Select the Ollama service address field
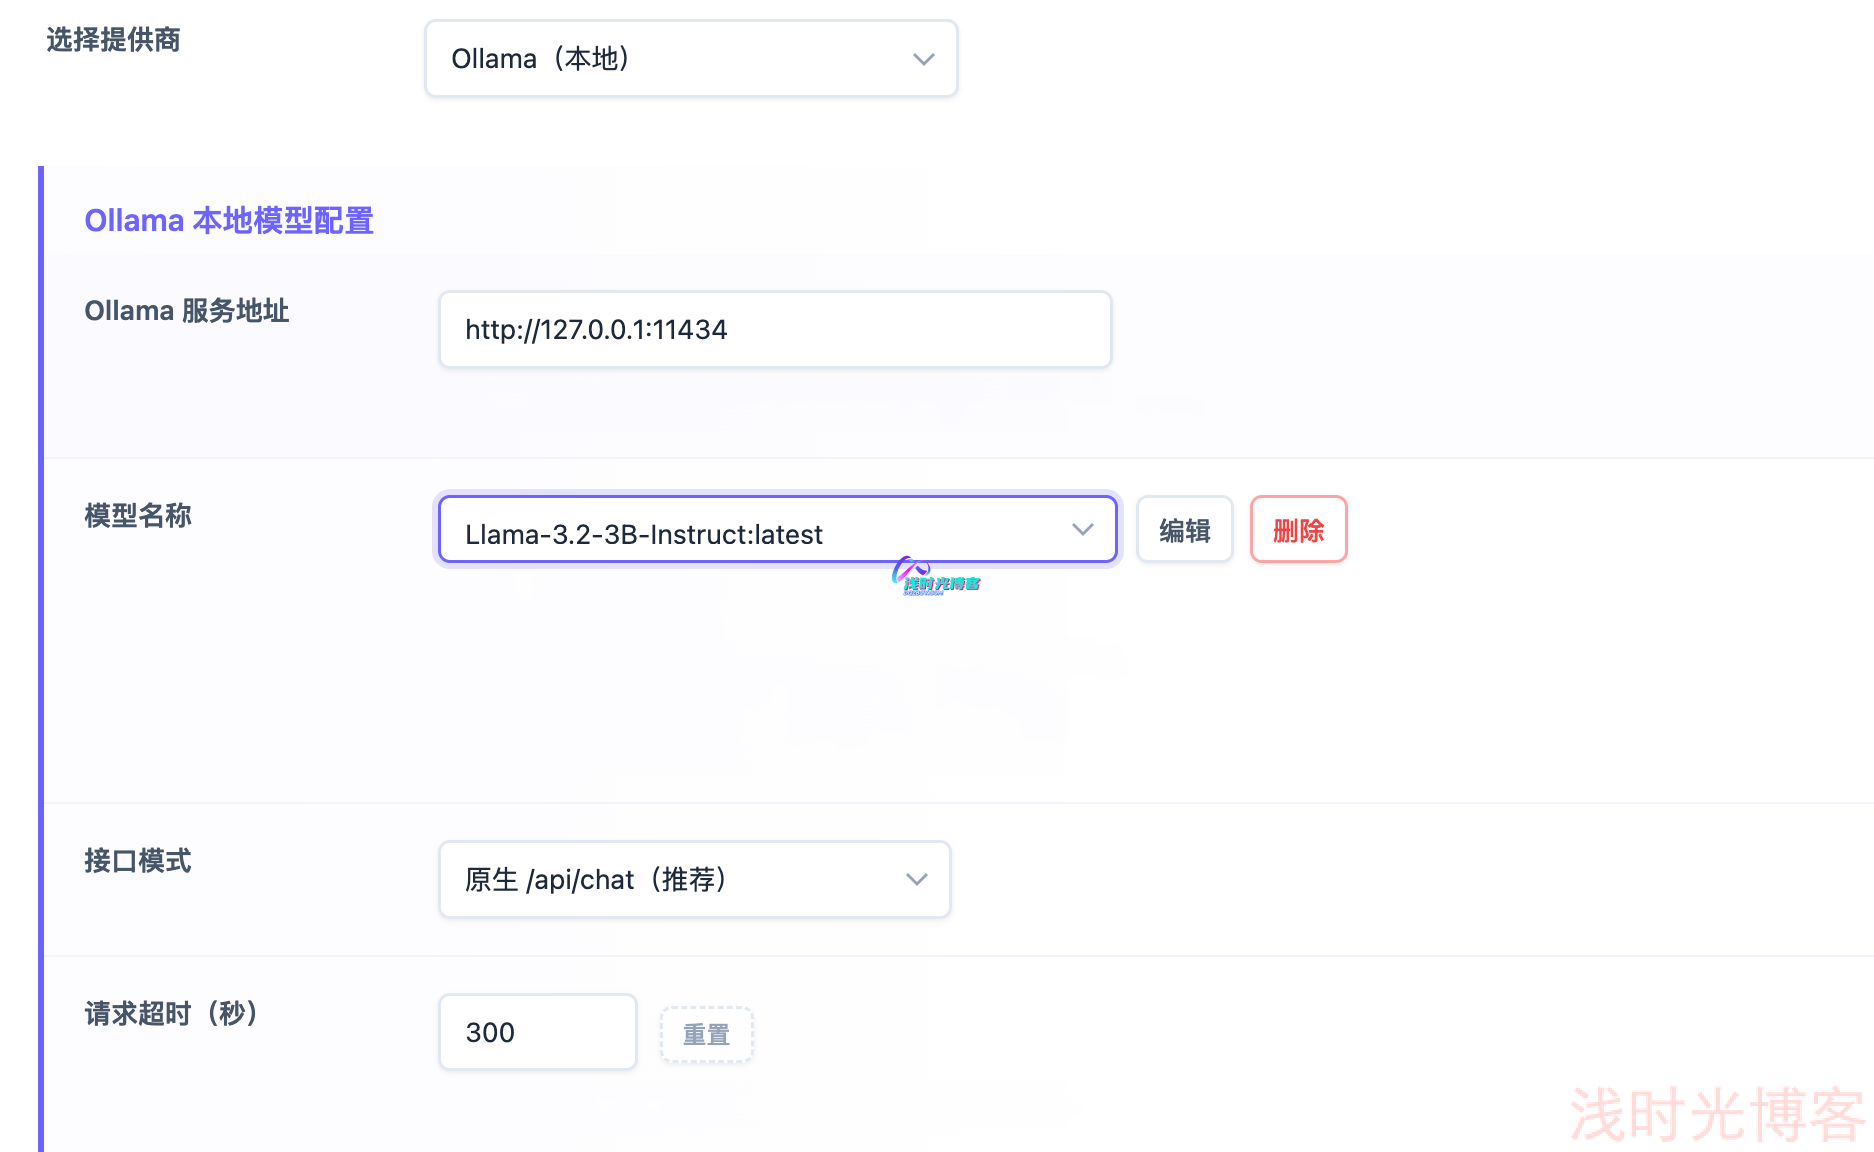This screenshot has width=1874, height=1152. 775,329
